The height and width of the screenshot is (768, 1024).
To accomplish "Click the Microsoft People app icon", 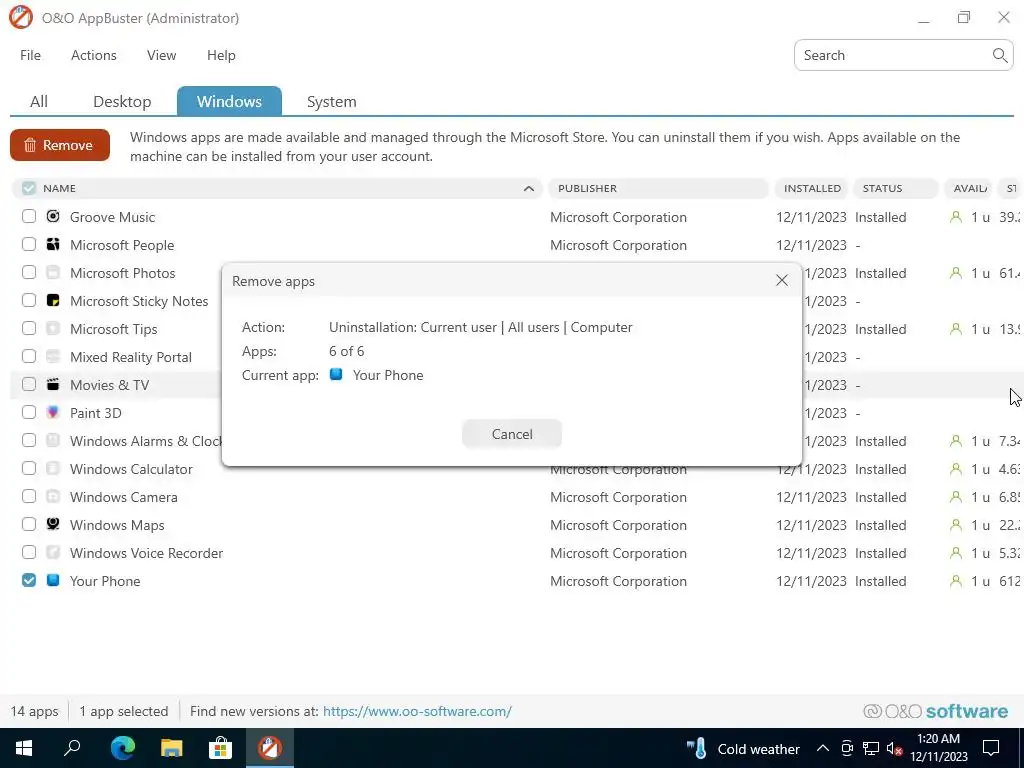I will click(53, 244).
